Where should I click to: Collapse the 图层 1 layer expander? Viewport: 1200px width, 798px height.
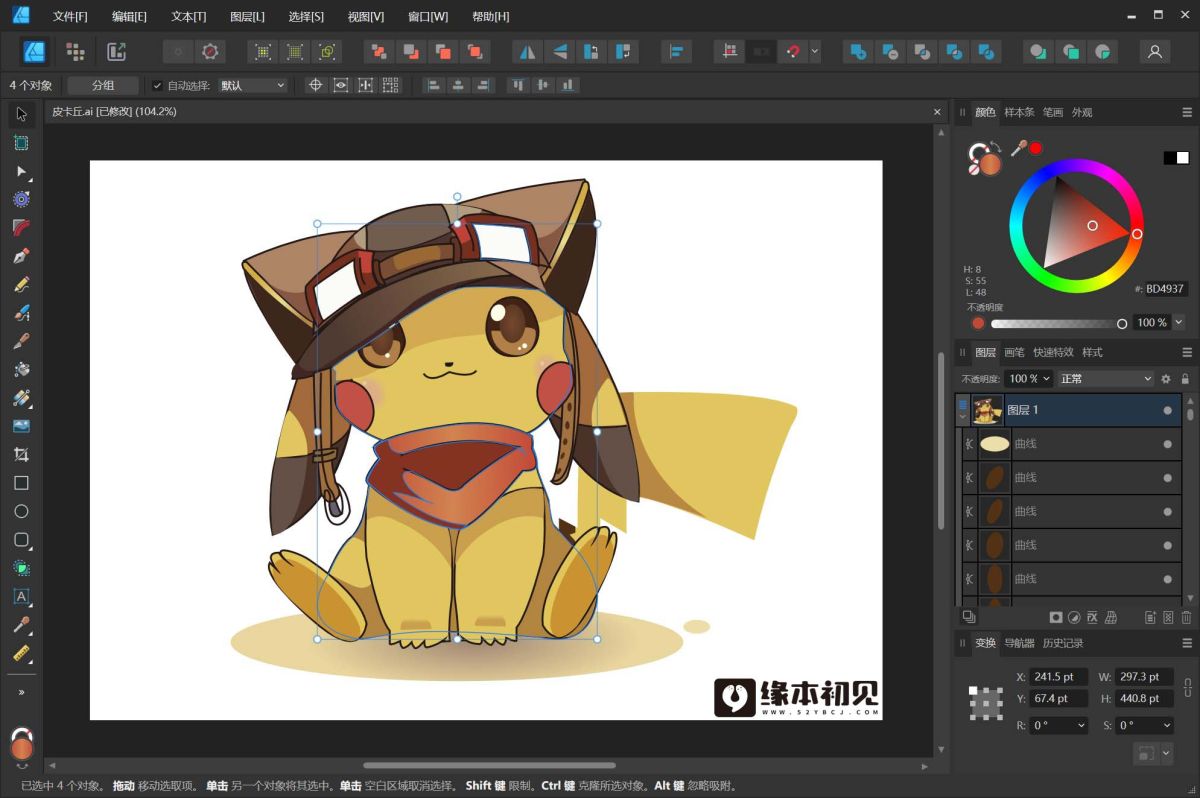[963, 415]
